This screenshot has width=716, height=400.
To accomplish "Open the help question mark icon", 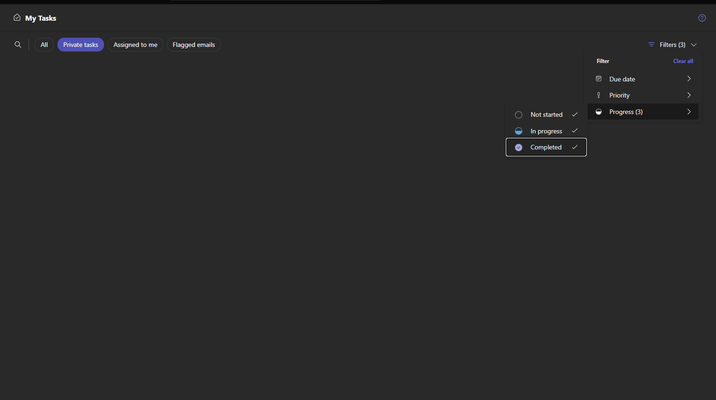I will [x=702, y=18].
